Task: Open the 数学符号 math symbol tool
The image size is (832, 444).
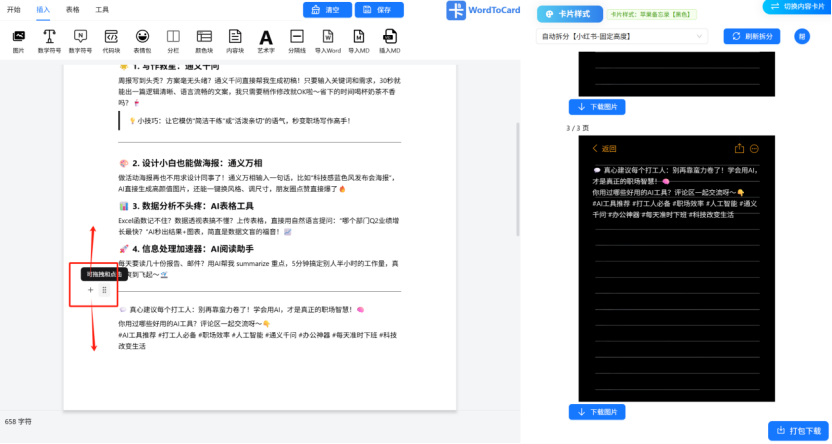Action: [49, 42]
